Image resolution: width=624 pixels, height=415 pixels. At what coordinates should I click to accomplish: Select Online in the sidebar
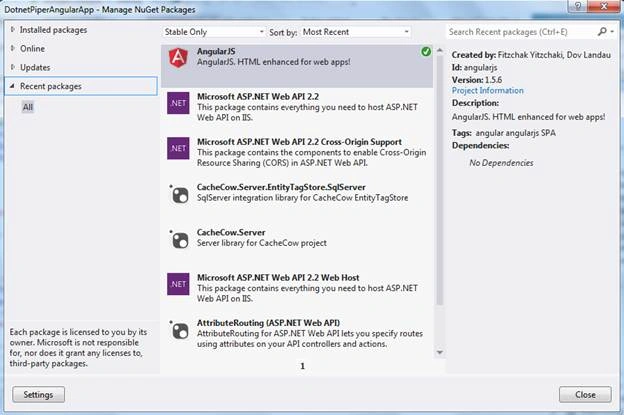tap(32, 49)
